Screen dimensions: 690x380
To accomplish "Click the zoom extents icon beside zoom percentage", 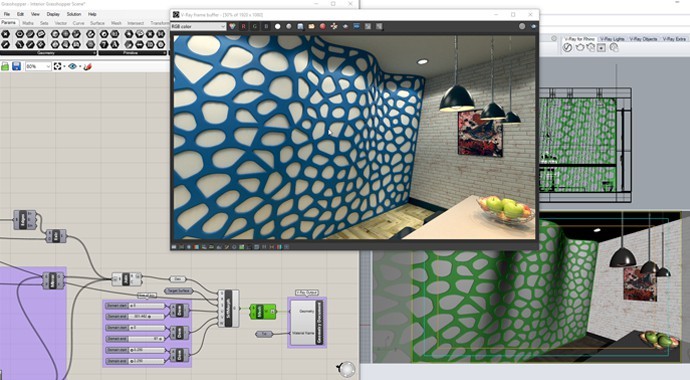I will [x=57, y=66].
